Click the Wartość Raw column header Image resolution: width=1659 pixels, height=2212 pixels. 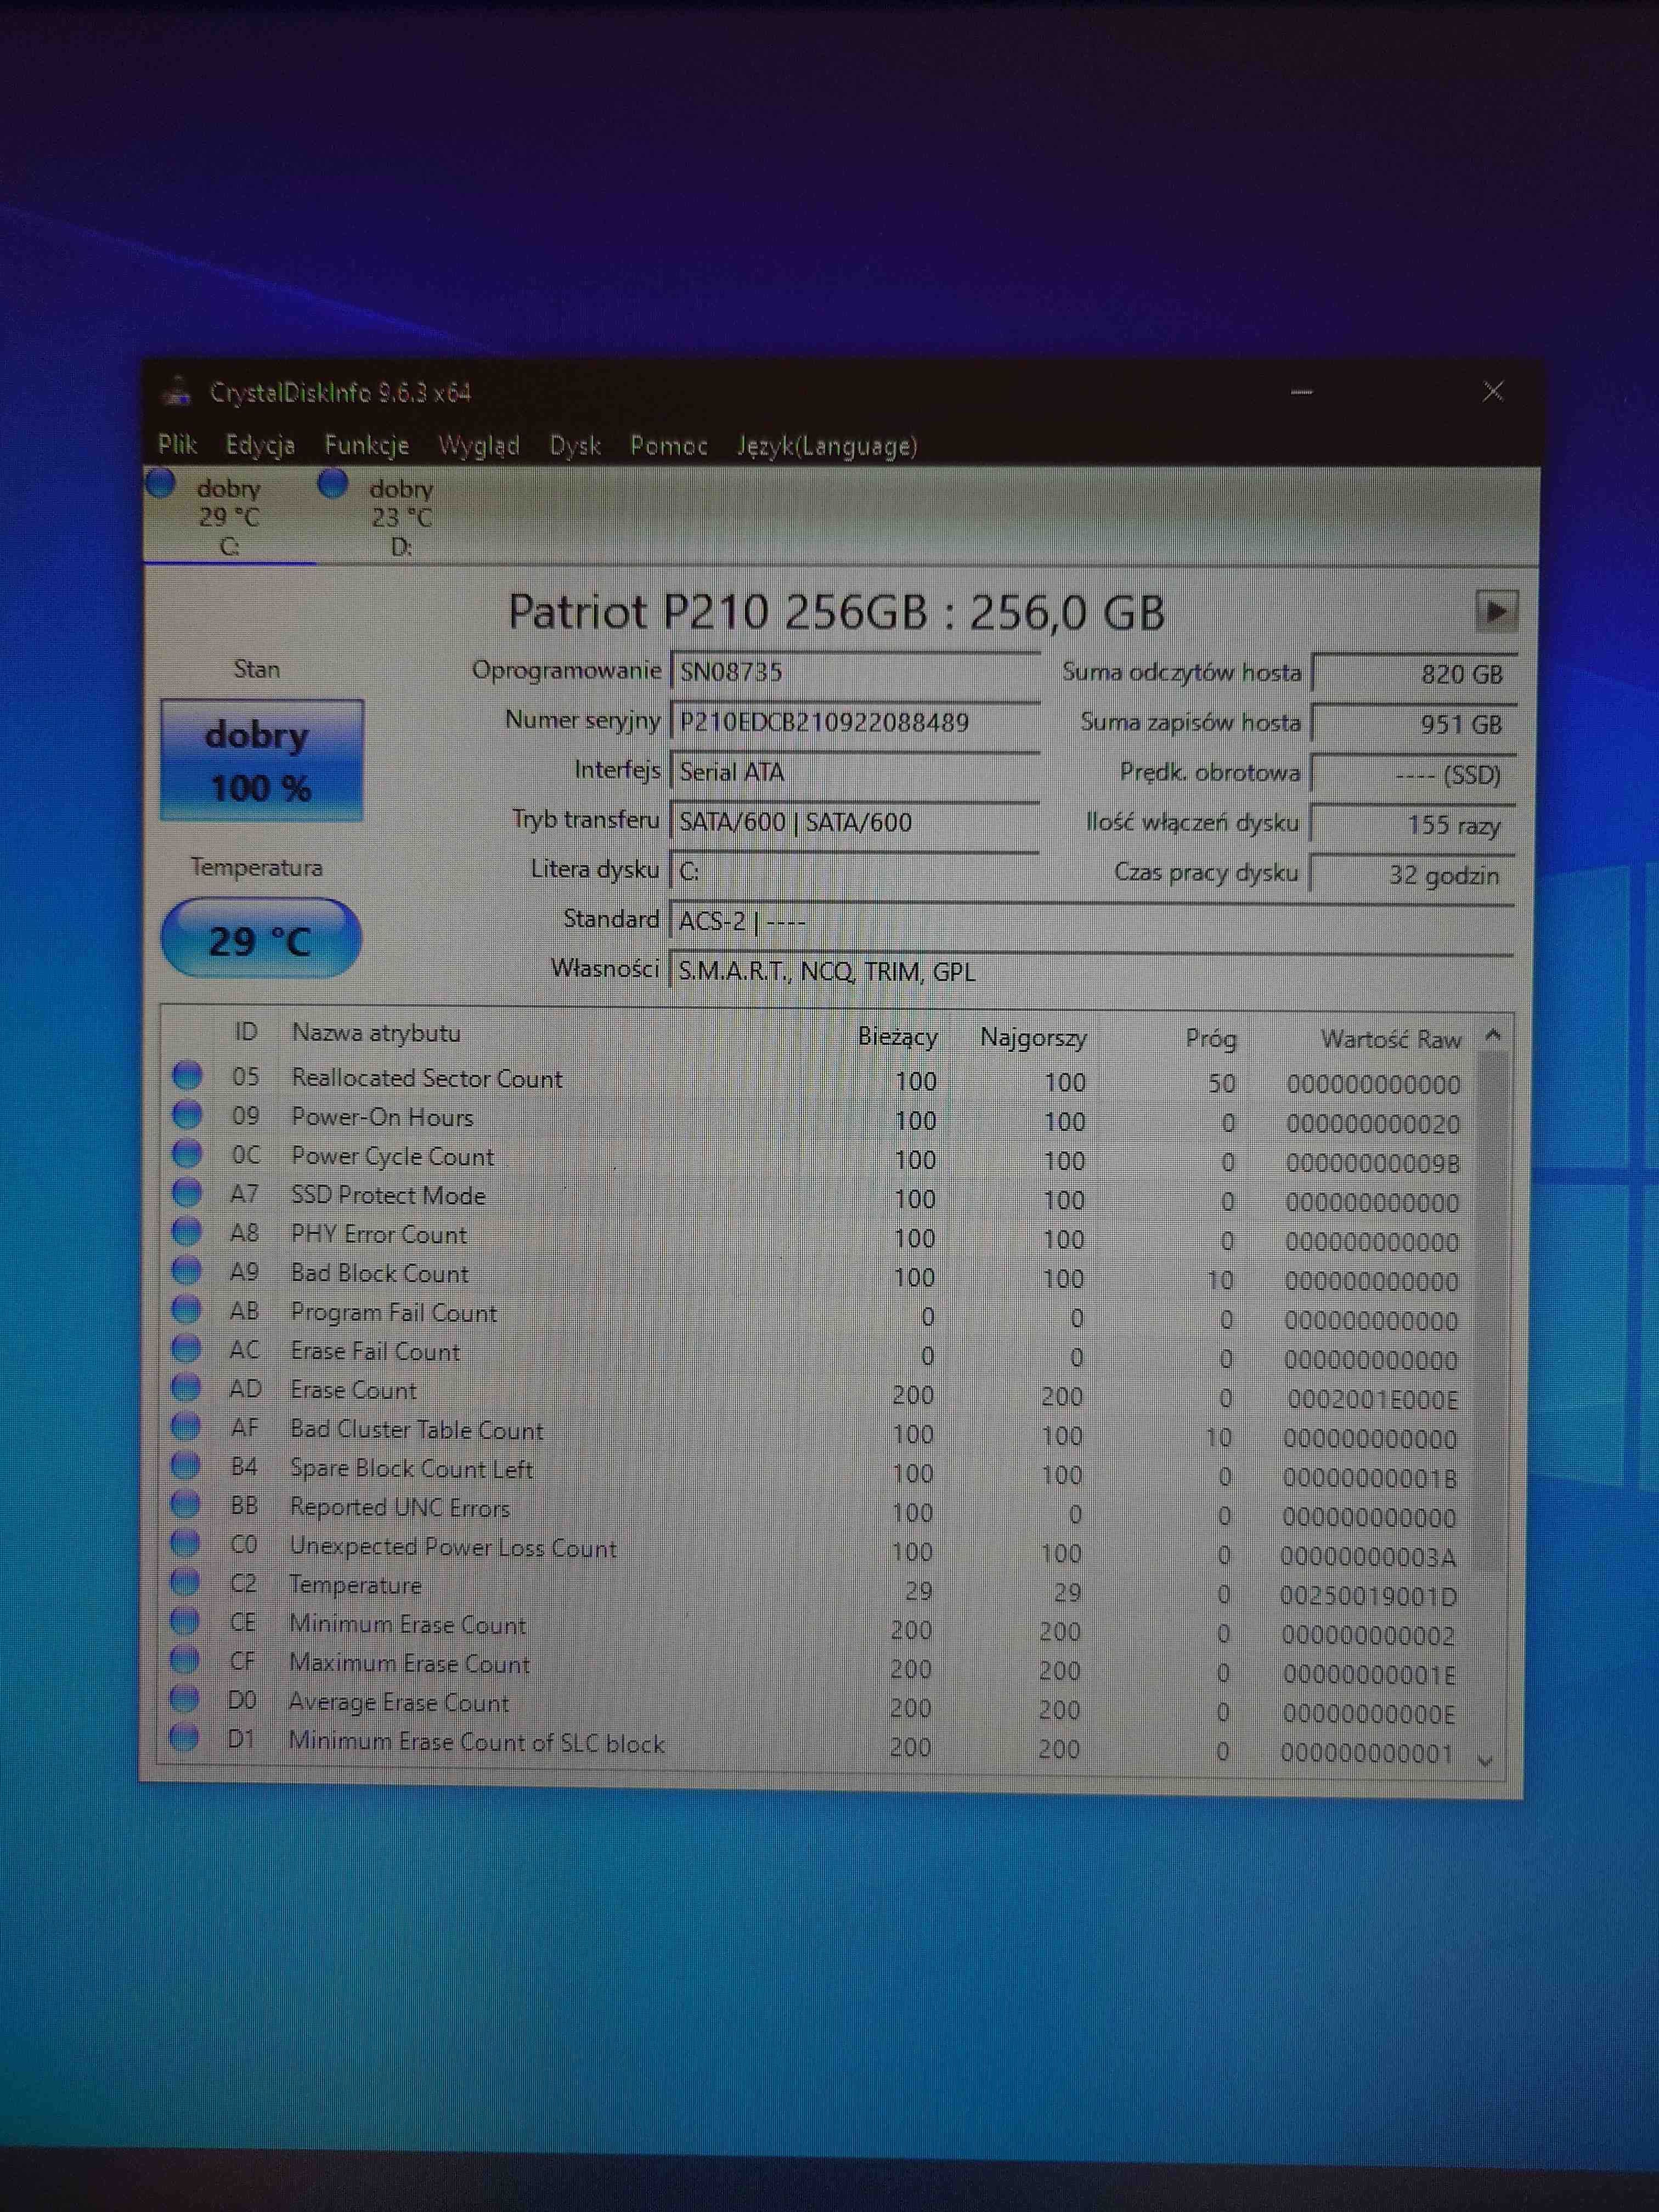[x=1390, y=1039]
